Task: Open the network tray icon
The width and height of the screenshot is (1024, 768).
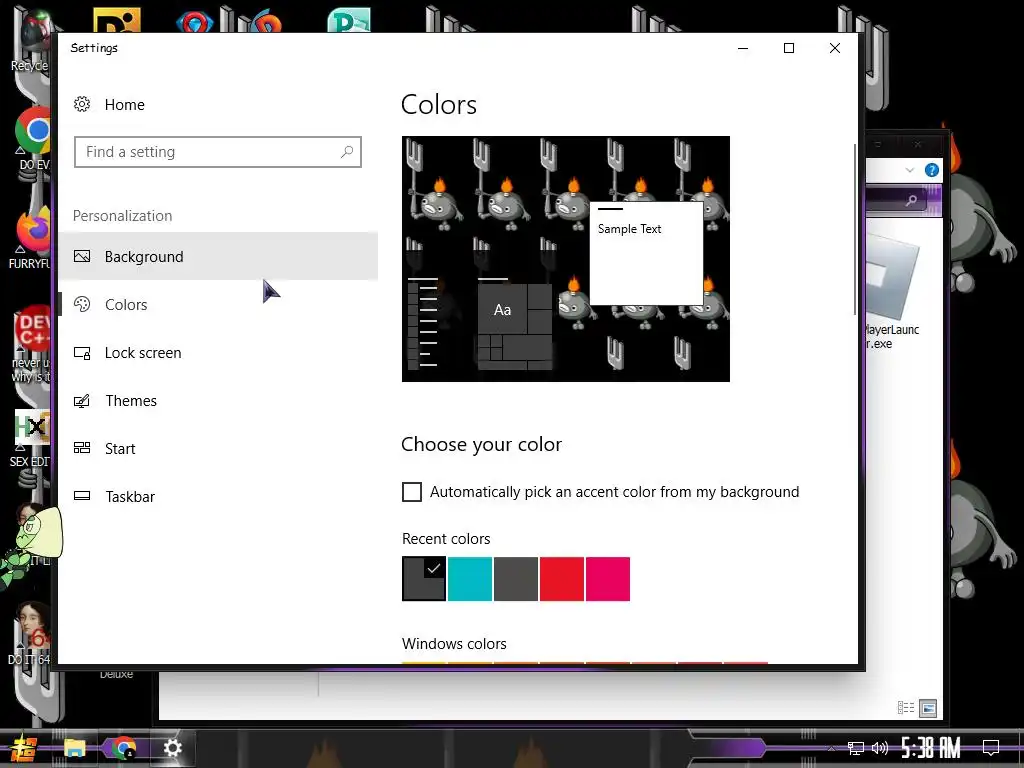Action: click(856, 748)
